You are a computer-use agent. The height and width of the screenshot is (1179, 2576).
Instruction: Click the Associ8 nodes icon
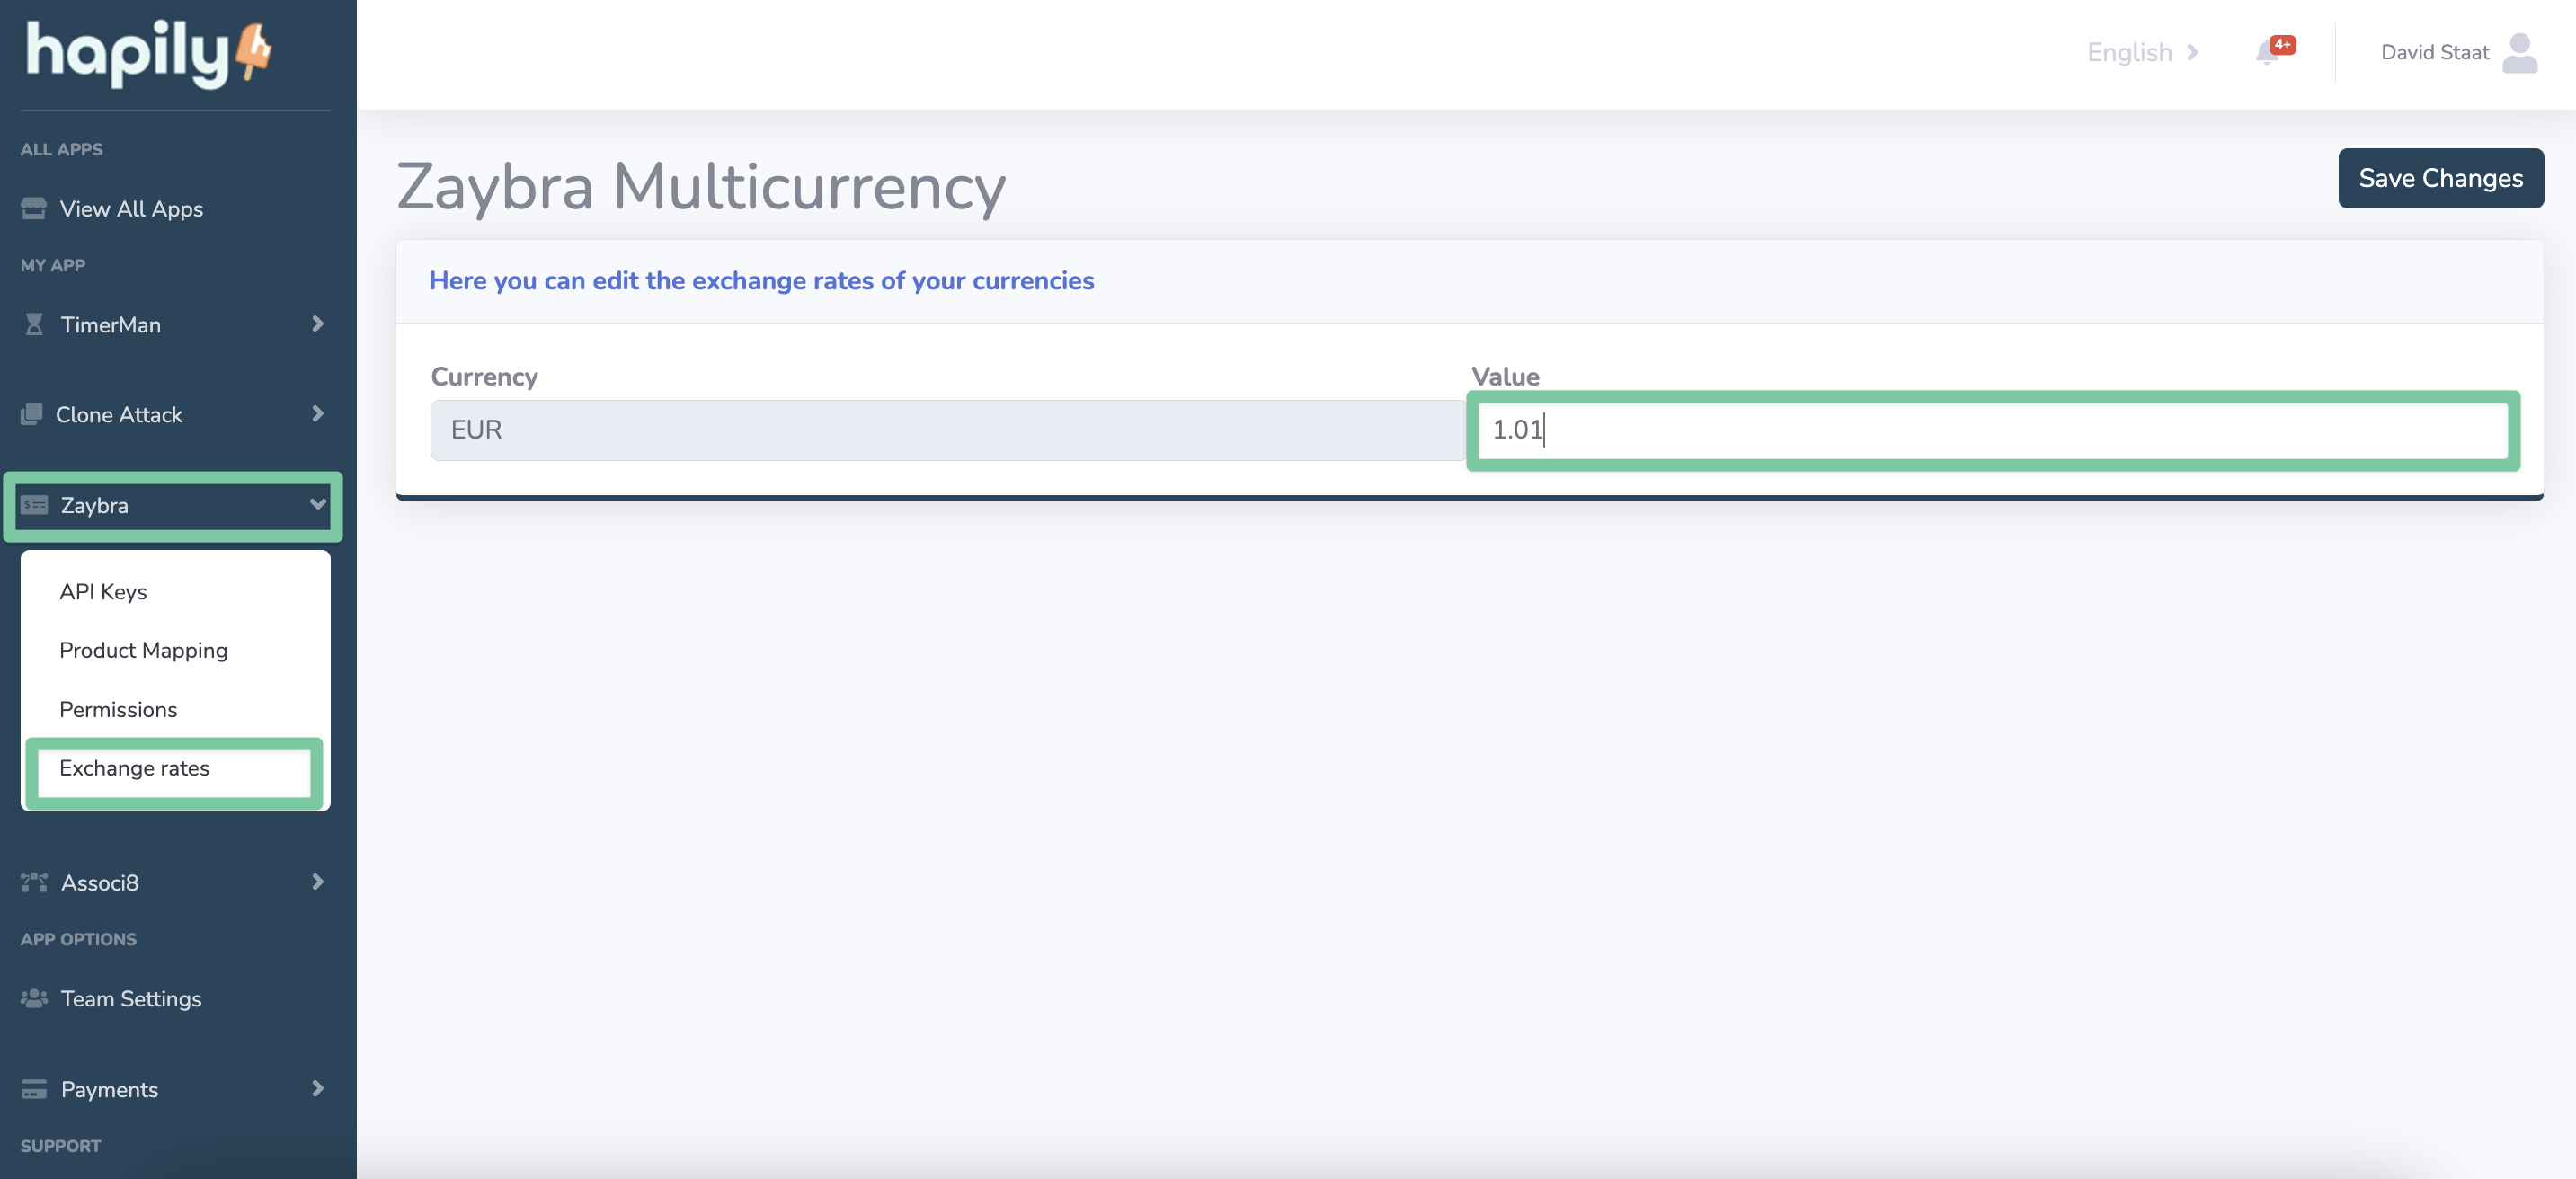point(34,882)
